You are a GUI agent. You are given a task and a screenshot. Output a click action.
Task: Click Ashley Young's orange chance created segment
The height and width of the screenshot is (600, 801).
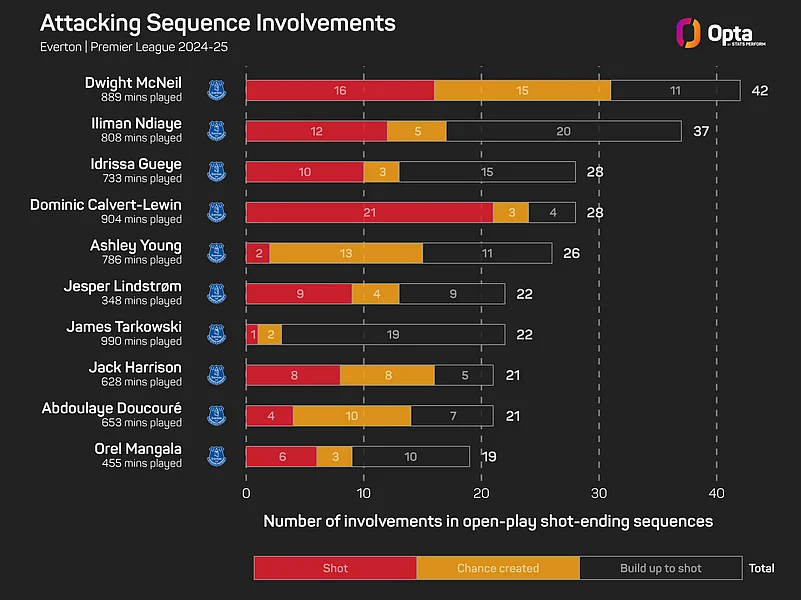[346, 253]
